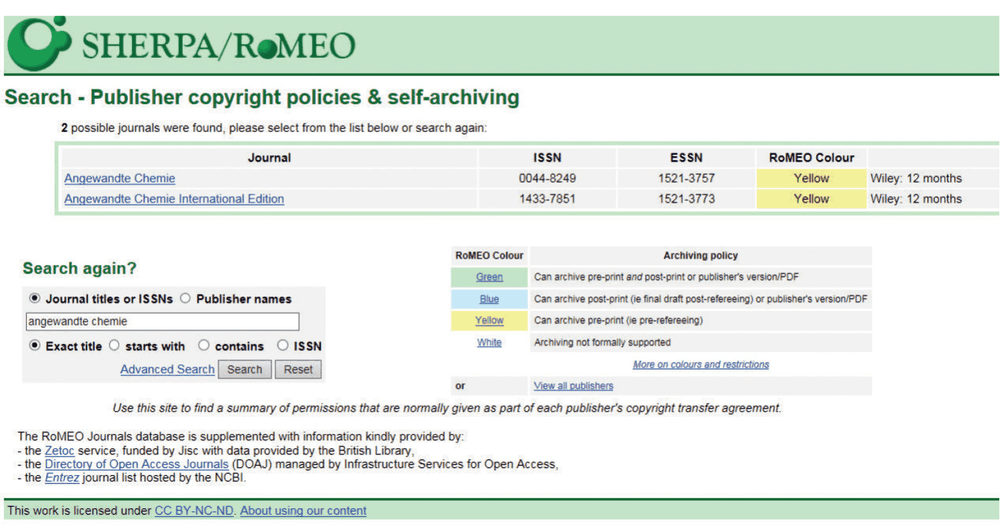Click the ISSN column header
The width and height of the screenshot is (1000, 525).
click(547, 158)
